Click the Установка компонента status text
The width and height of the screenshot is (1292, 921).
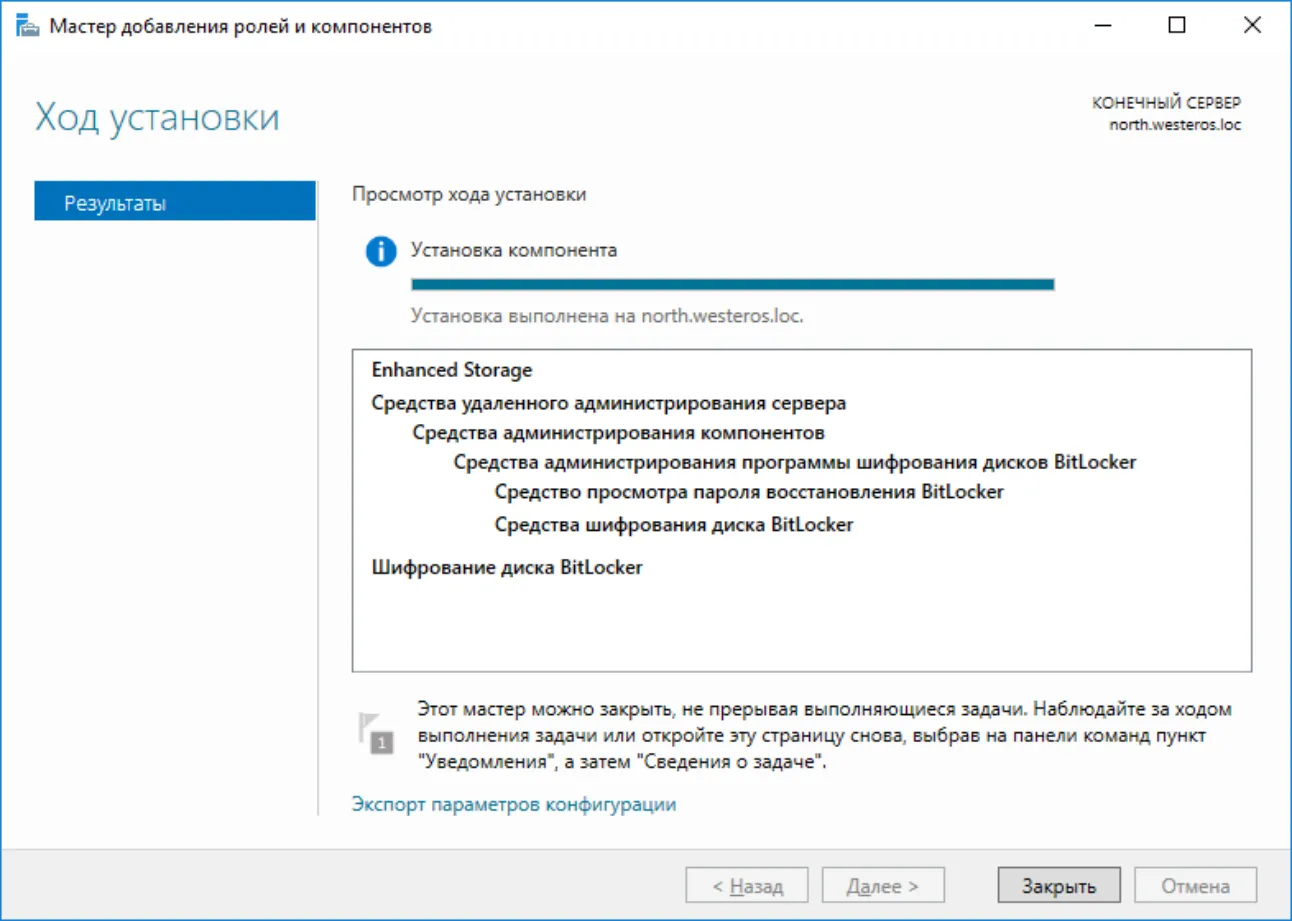514,250
